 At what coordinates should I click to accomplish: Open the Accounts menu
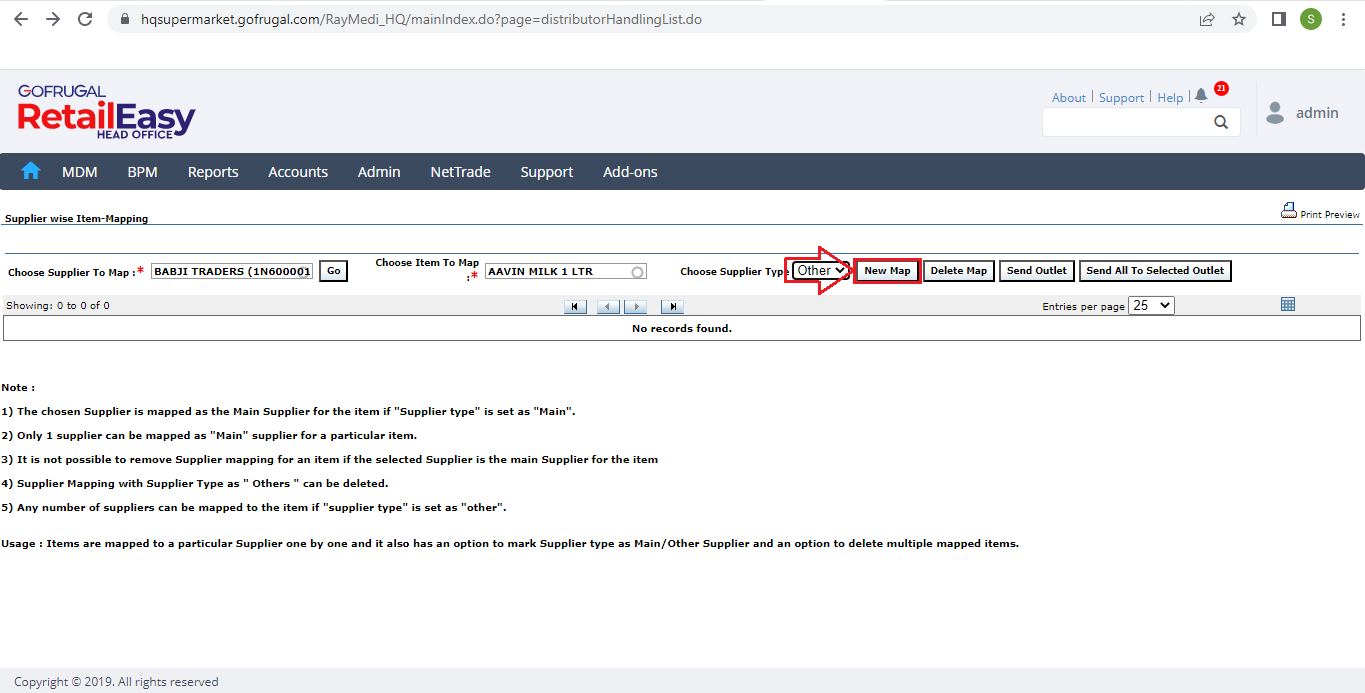click(x=298, y=172)
